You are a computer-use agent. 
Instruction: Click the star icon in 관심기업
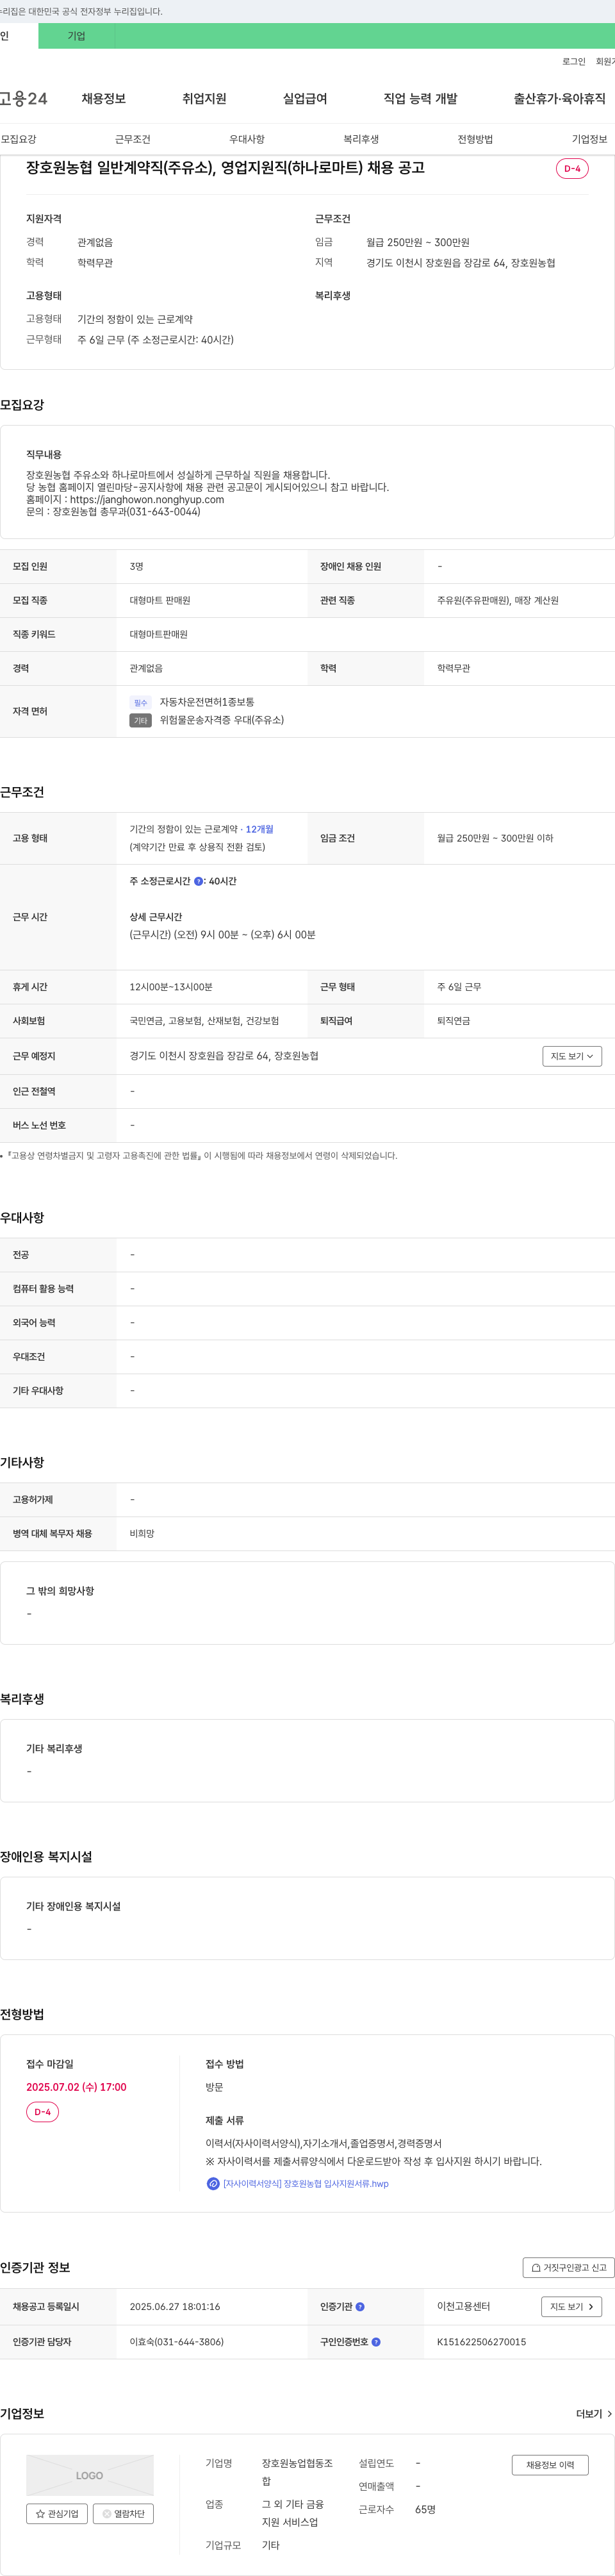click(x=40, y=2514)
